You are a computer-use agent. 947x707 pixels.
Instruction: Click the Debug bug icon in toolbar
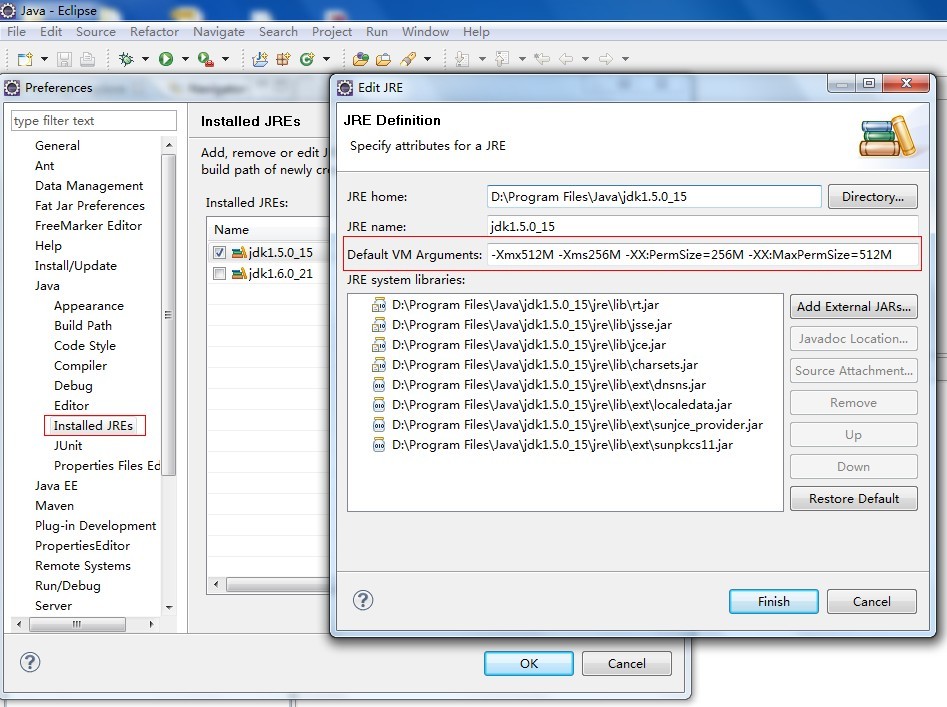coord(126,59)
